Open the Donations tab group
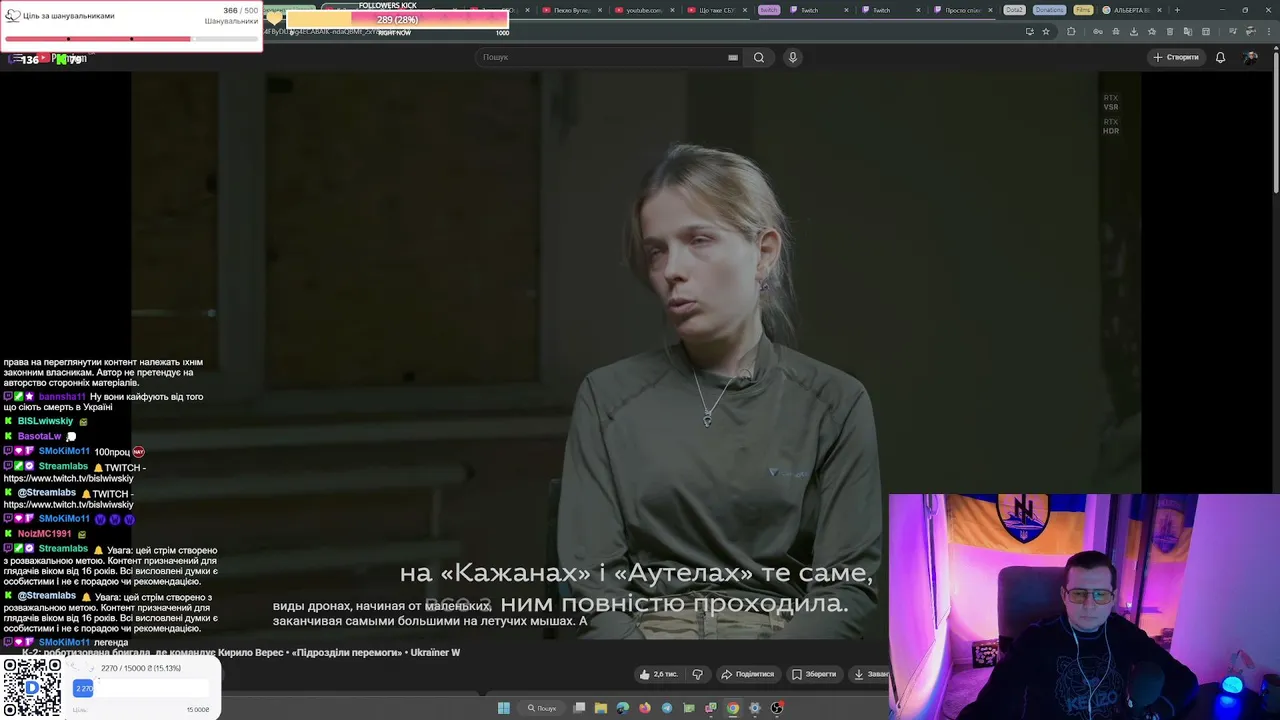The image size is (1280, 720). click(x=1049, y=10)
